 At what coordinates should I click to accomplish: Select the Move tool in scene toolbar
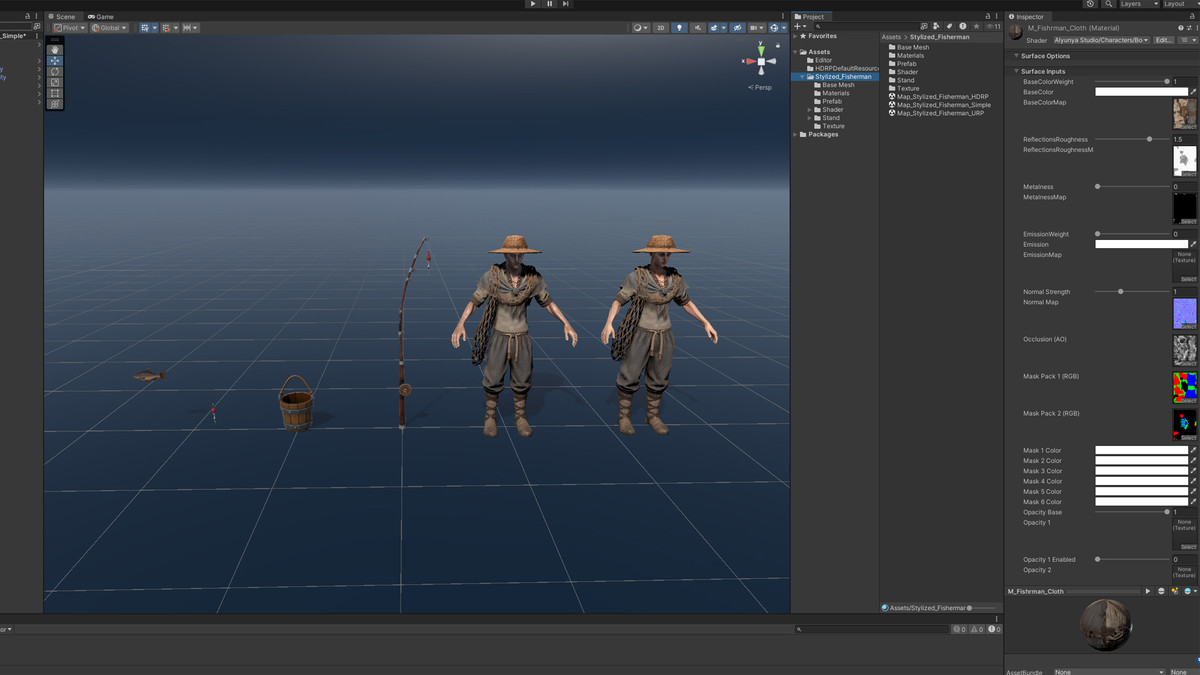[55, 61]
